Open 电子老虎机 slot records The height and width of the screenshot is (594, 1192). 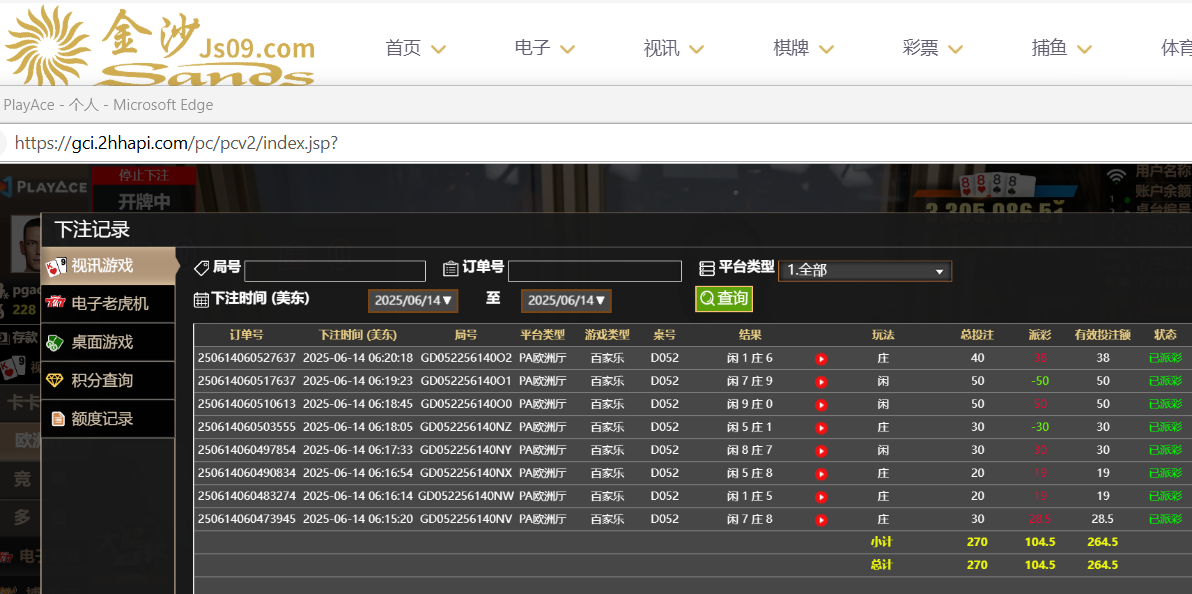click(108, 303)
